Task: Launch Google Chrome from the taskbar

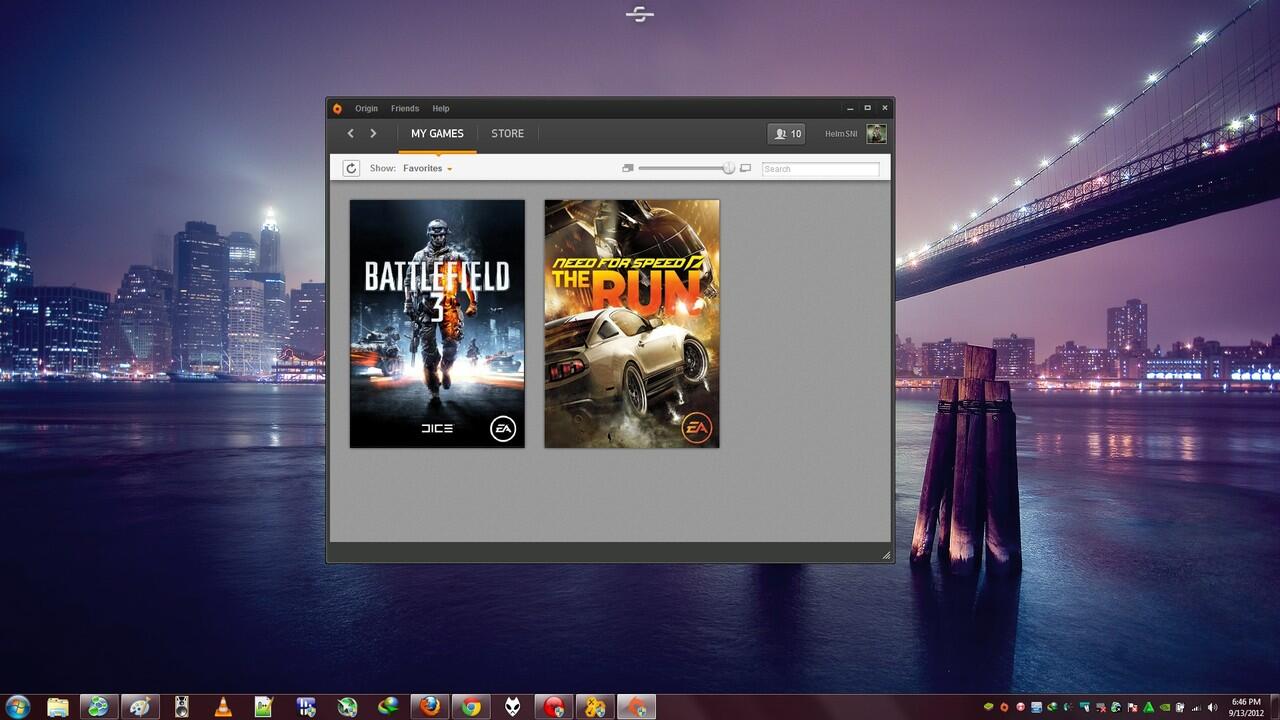Action: [471, 707]
